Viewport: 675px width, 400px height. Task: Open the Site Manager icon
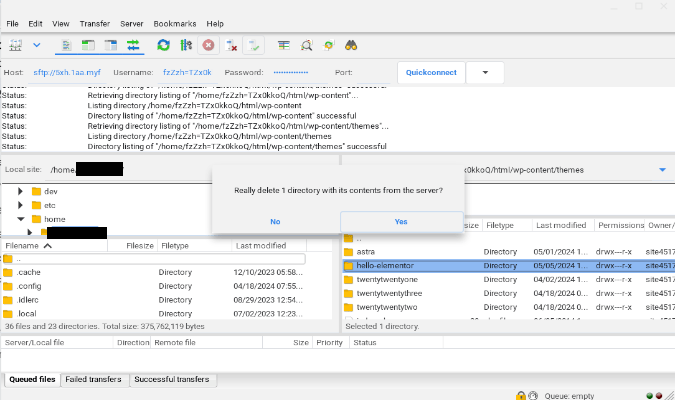(15, 45)
